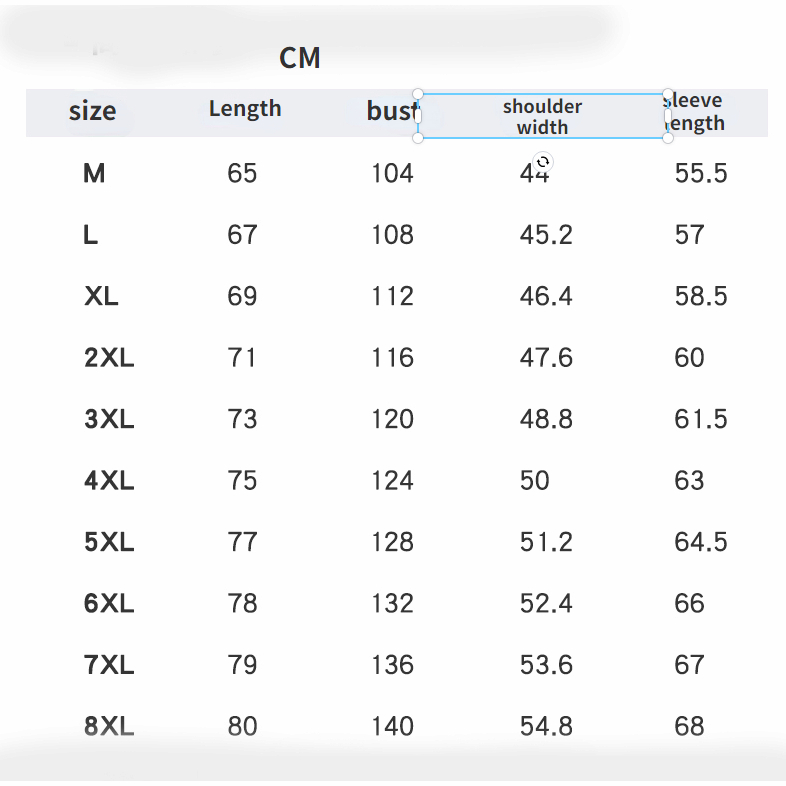Click the "XL" size row label
The height and width of the screenshot is (786, 786).
point(101,297)
